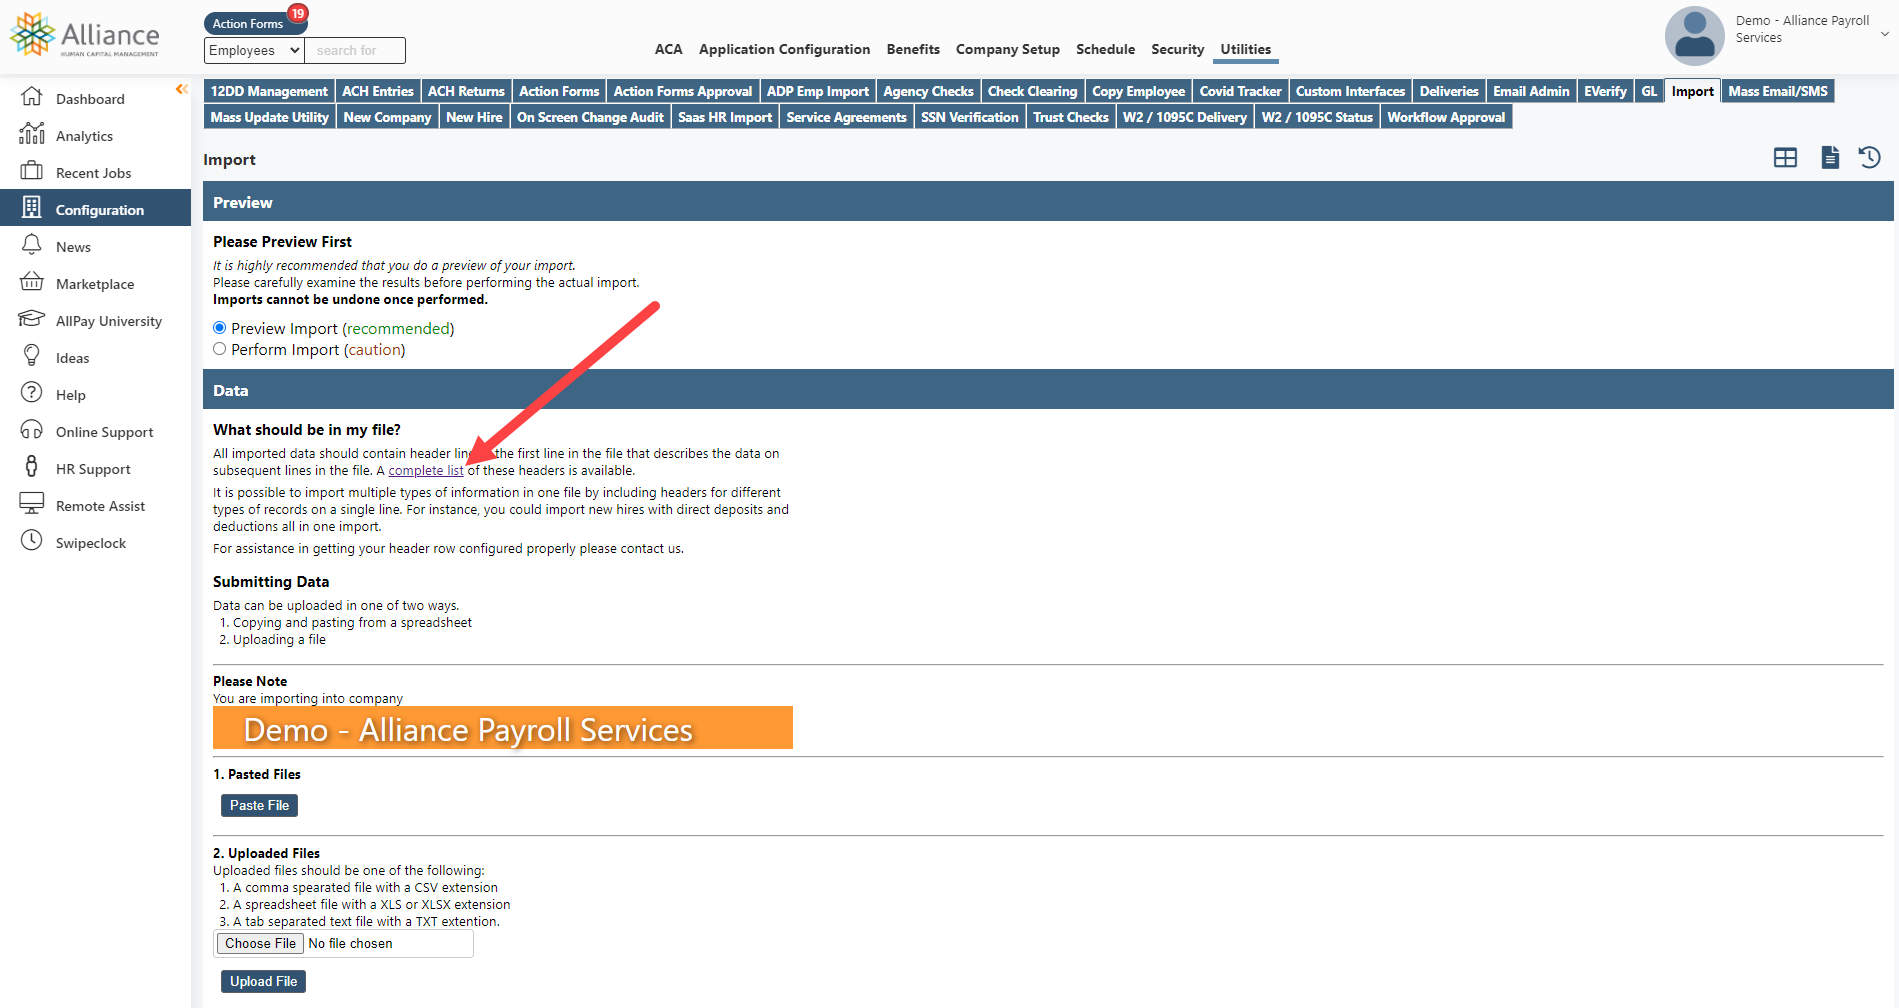The image size is (1899, 1008).
Task: Click the Remote Assist sidebar link
Action: point(100,506)
